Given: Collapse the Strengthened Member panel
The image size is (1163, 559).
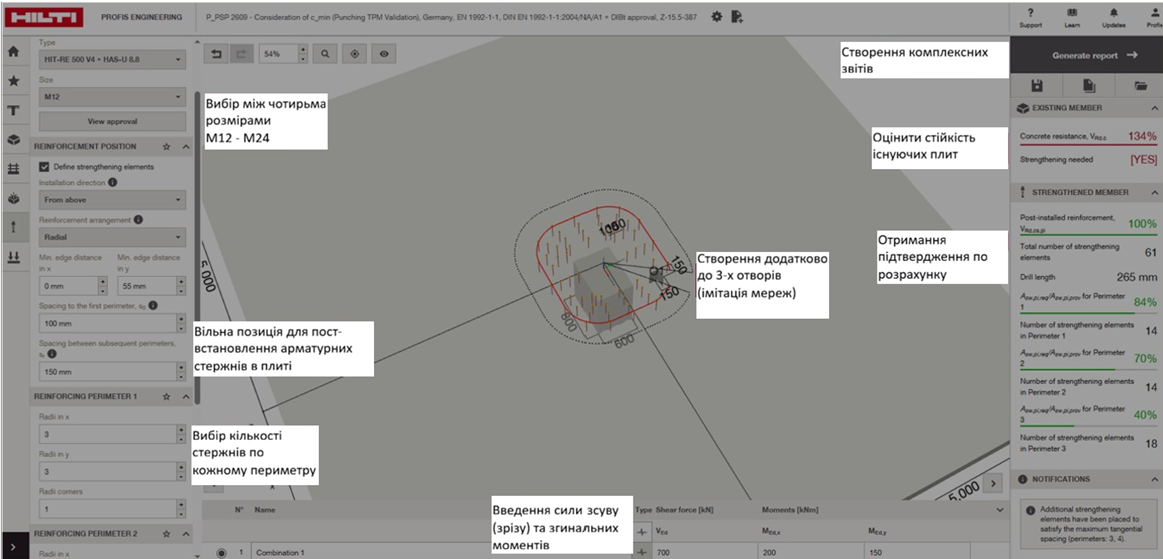Looking at the screenshot, I should [1154, 192].
